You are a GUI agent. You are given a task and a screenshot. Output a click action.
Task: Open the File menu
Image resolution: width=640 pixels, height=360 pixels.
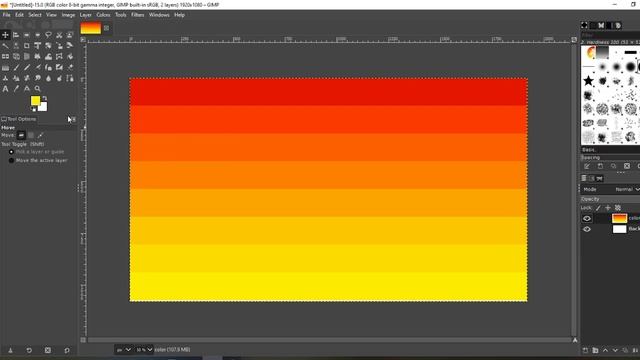(x=7, y=15)
